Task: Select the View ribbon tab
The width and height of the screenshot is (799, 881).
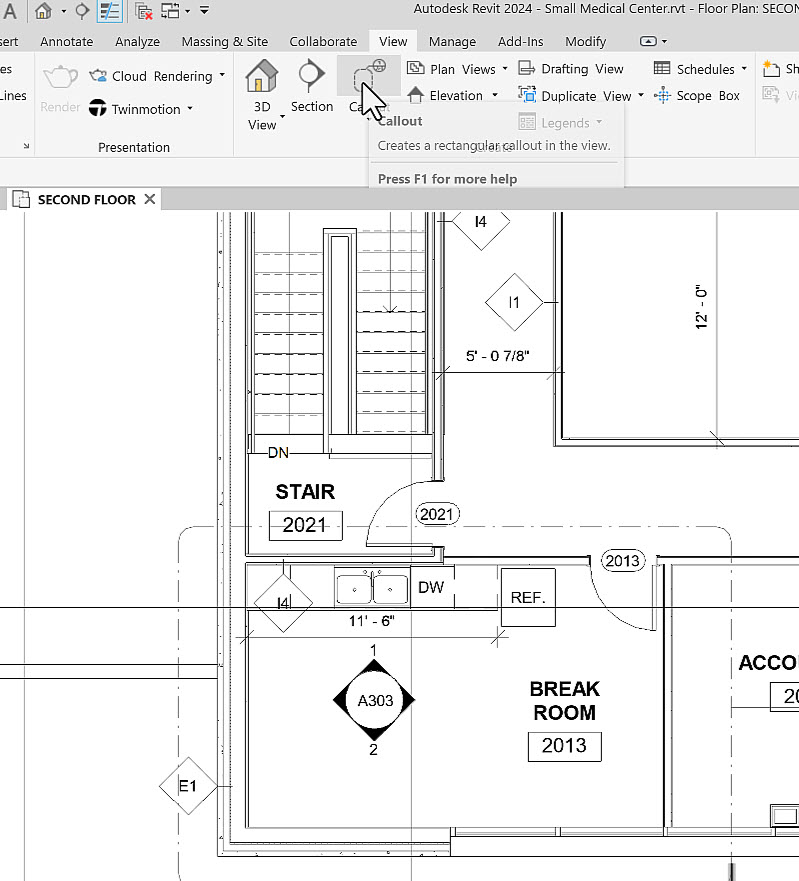Action: click(393, 42)
